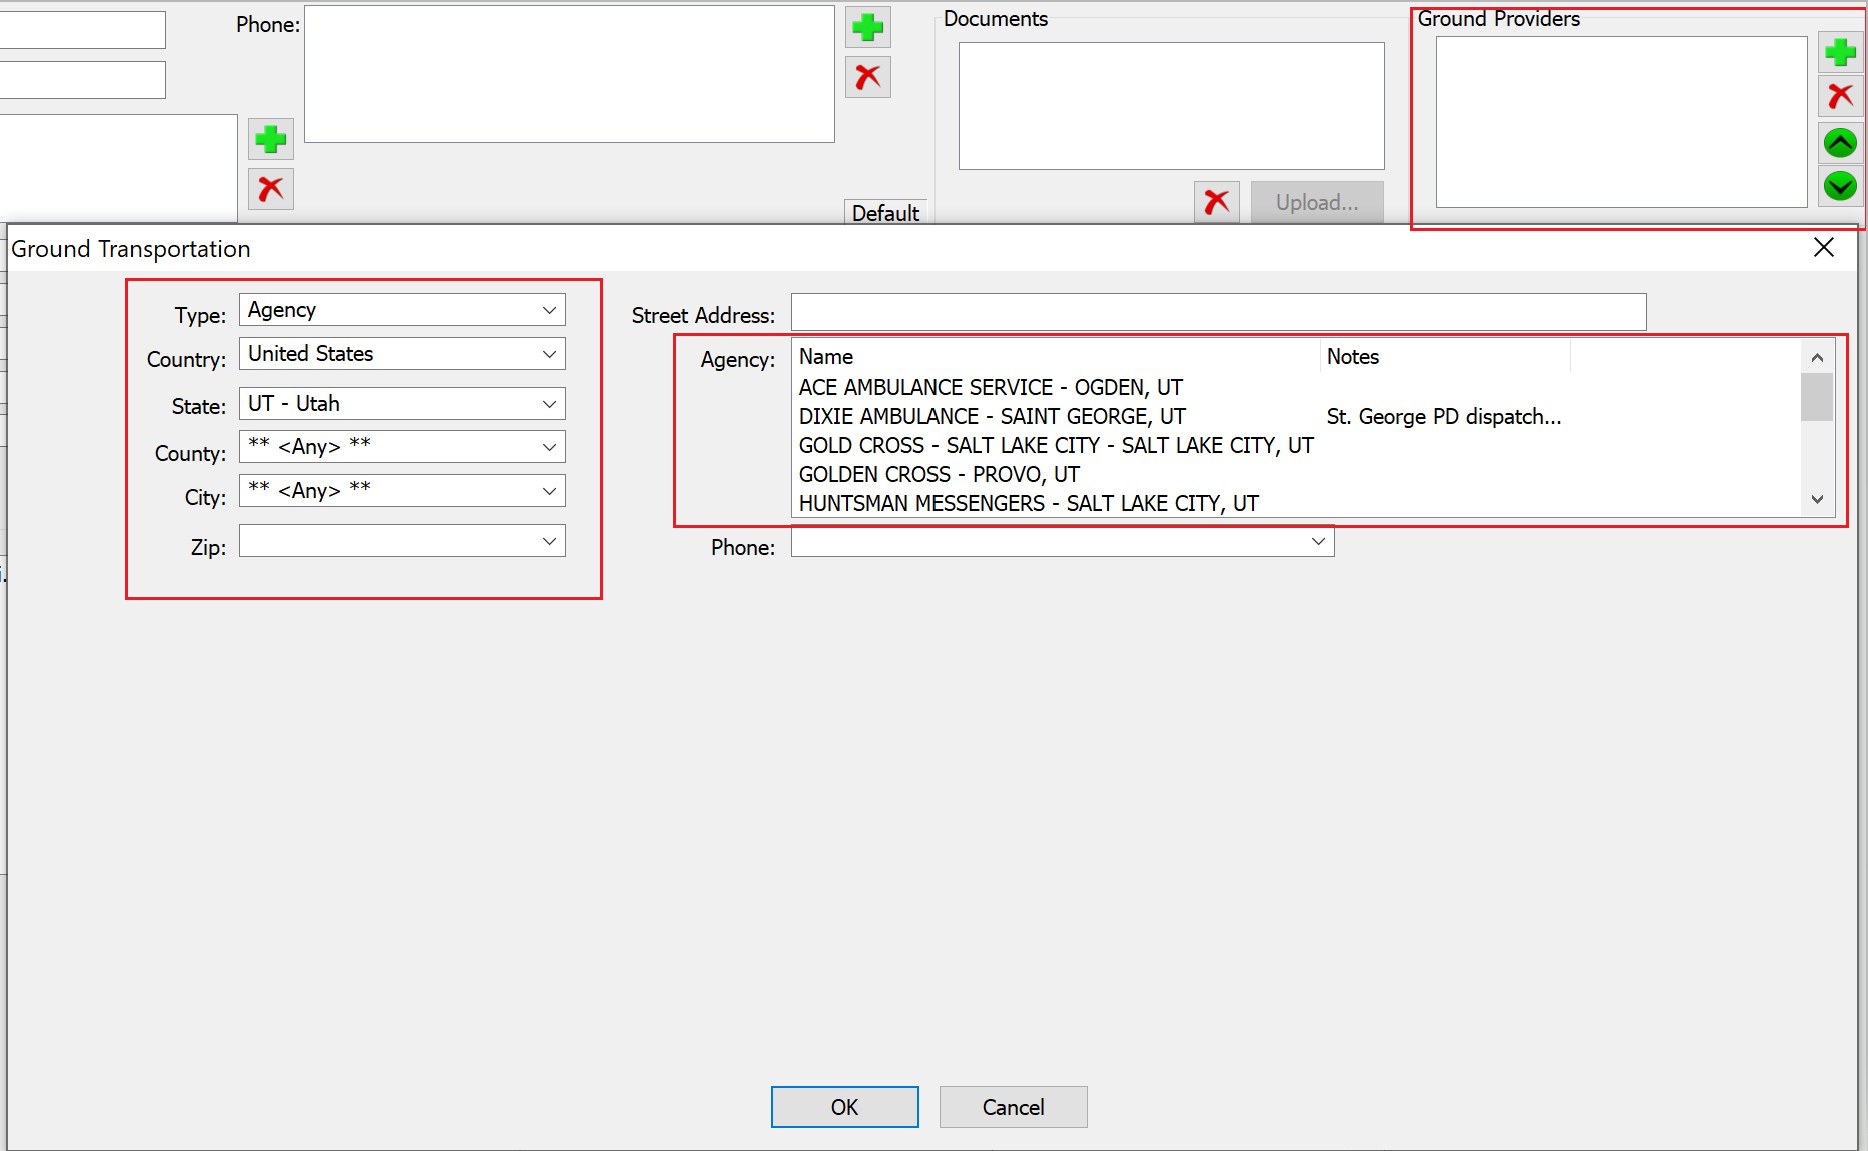The height and width of the screenshot is (1151, 1868).
Task: Delete selected document with red X
Action: [x=1216, y=202]
